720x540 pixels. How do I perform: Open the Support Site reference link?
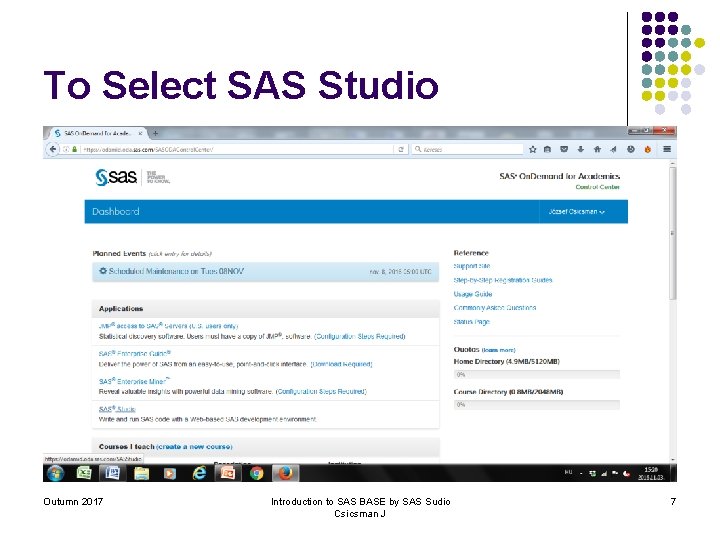[x=472, y=266]
